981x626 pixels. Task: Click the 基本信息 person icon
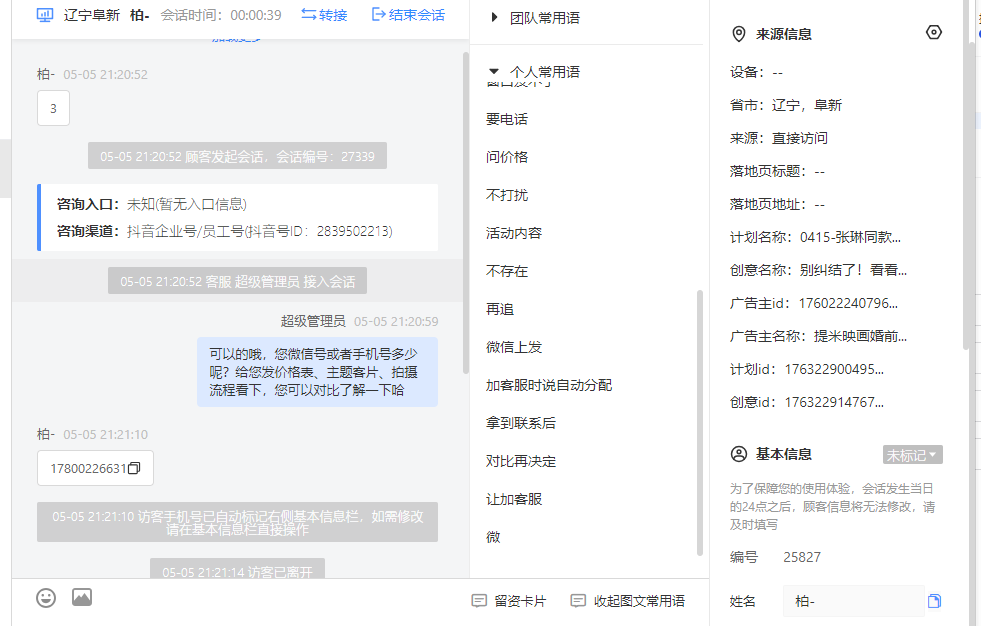739,454
